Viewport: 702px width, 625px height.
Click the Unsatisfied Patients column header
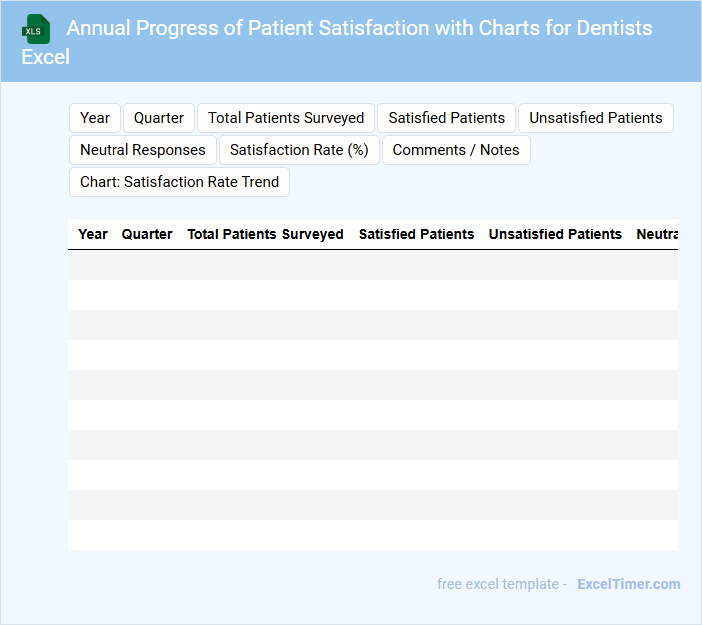tap(555, 234)
